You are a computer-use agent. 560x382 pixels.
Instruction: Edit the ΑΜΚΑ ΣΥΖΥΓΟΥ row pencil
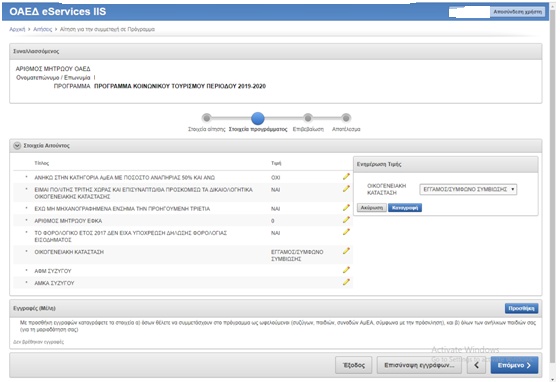[x=346, y=282]
